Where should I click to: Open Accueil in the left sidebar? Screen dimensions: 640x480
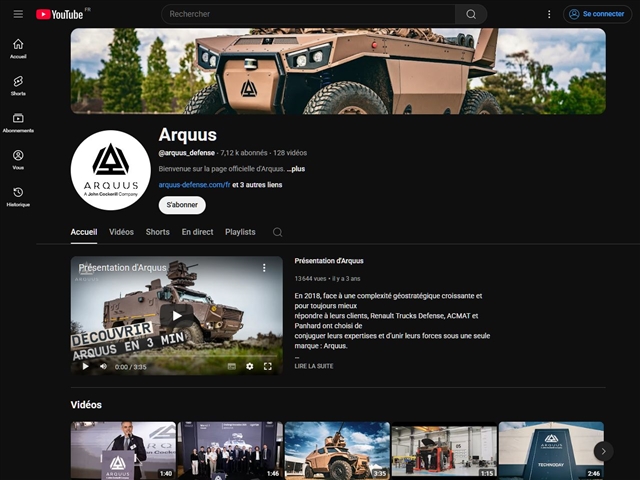tap(18, 49)
